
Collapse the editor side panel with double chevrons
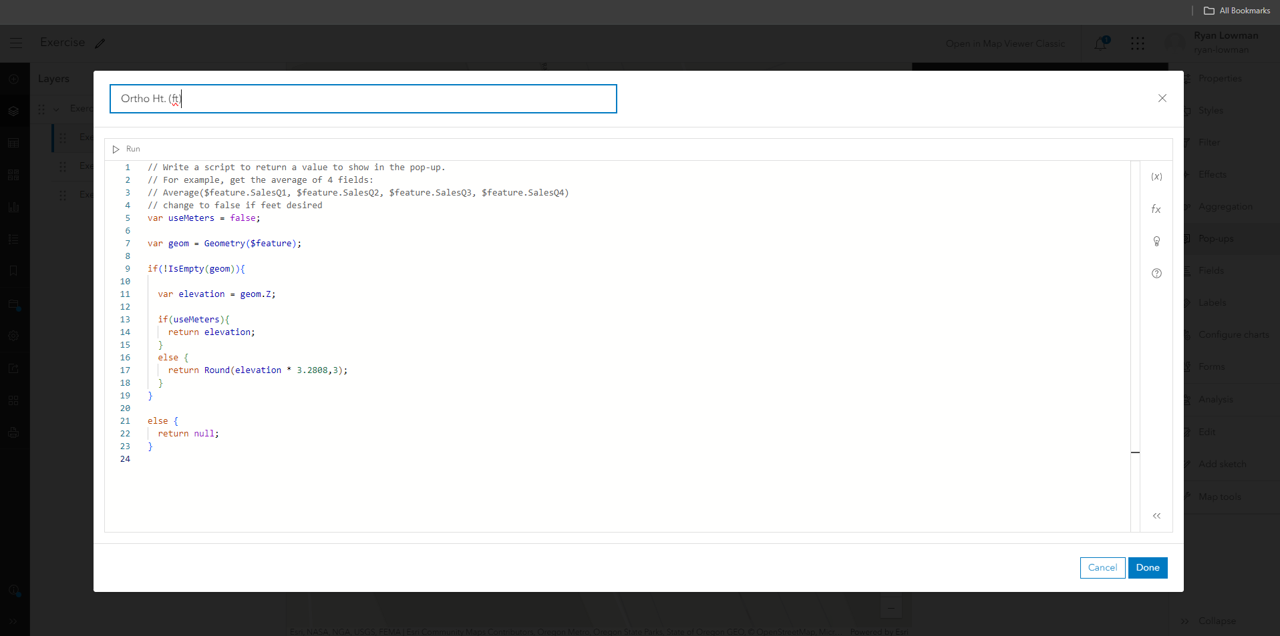click(x=1156, y=516)
